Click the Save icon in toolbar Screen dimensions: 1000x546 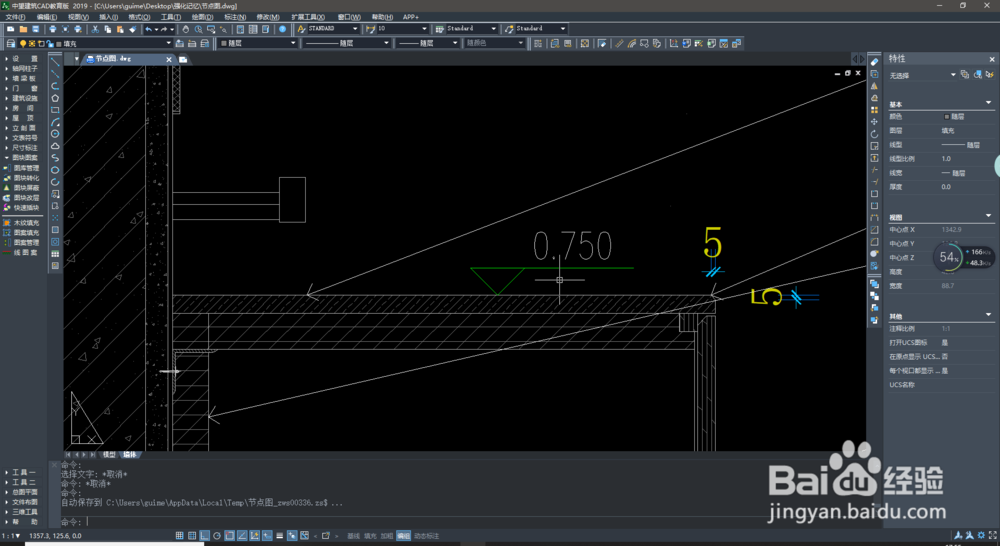coord(36,29)
